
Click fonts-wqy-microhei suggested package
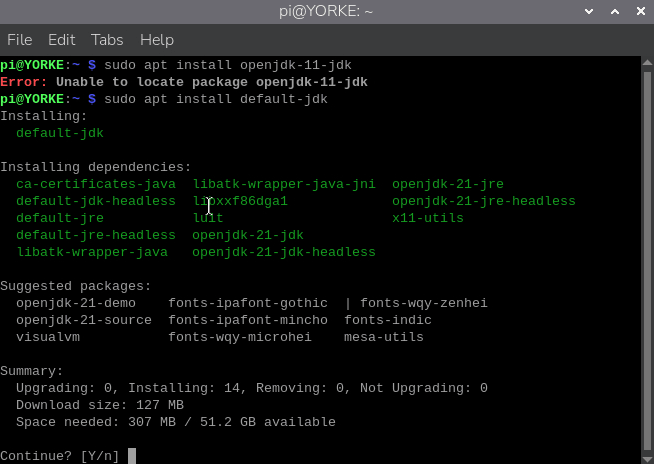click(x=240, y=337)
